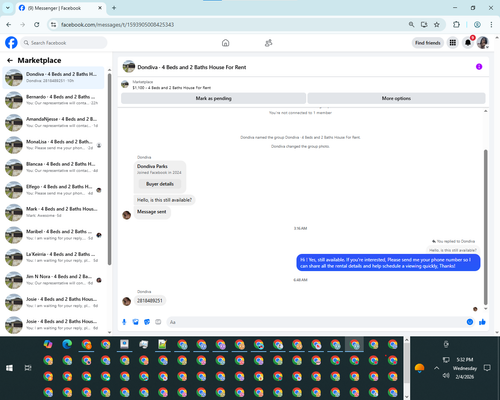Click the phone number message 2818489251
This screenshot has width=500, height=400.
pyautogui.click(x=150, y=301)
